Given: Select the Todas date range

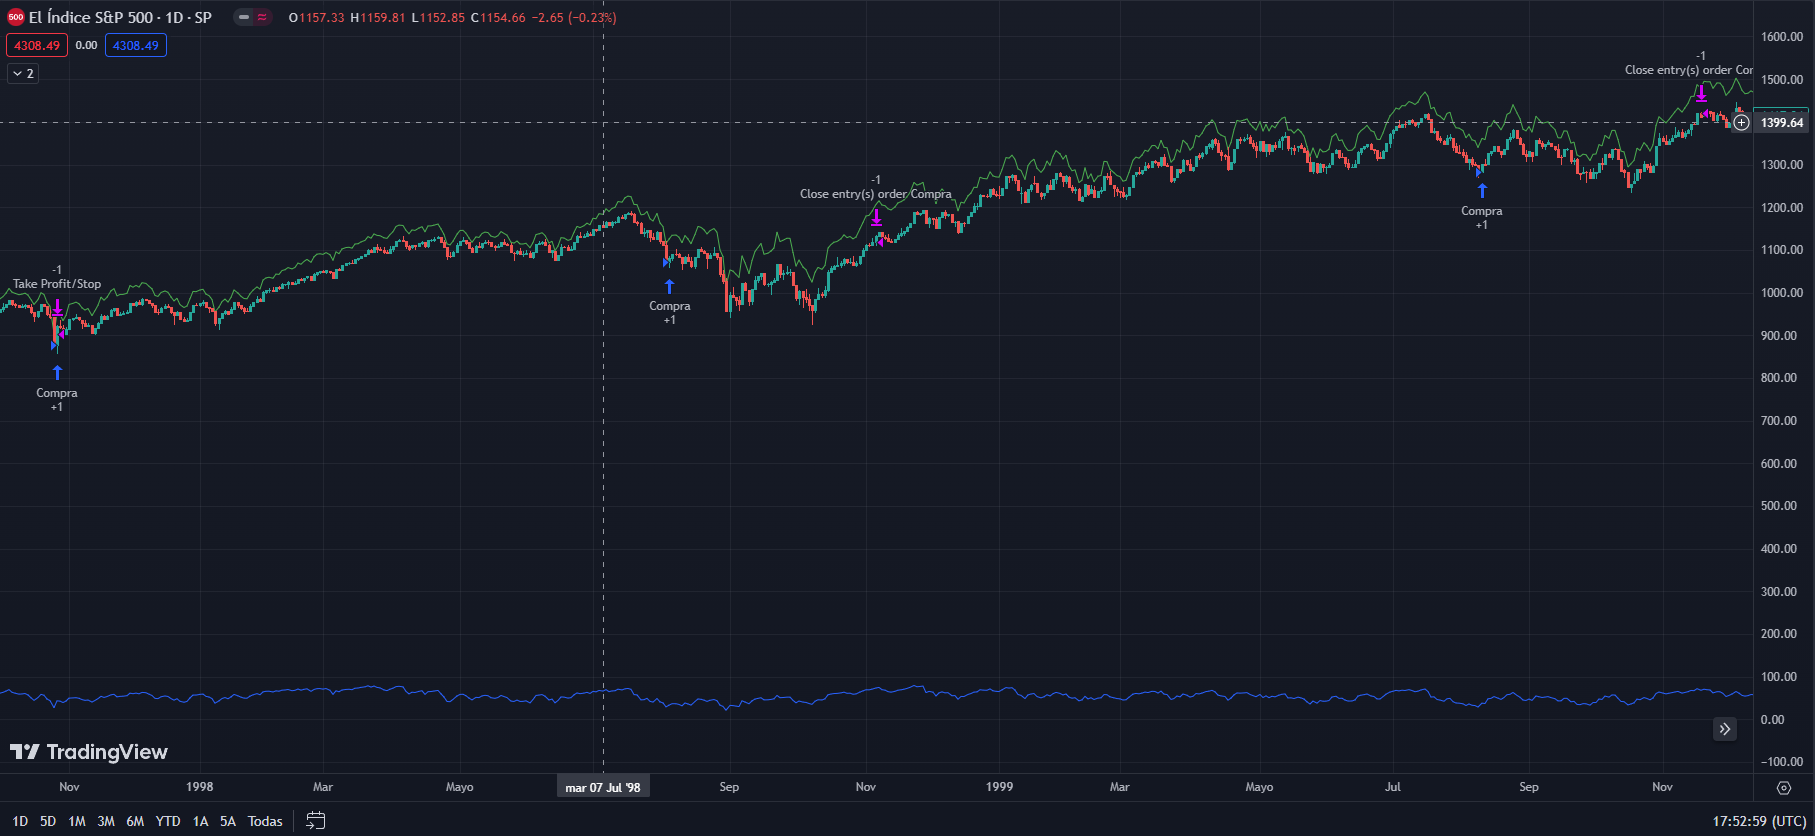Looking at the screenshot, I should (265, 821).
